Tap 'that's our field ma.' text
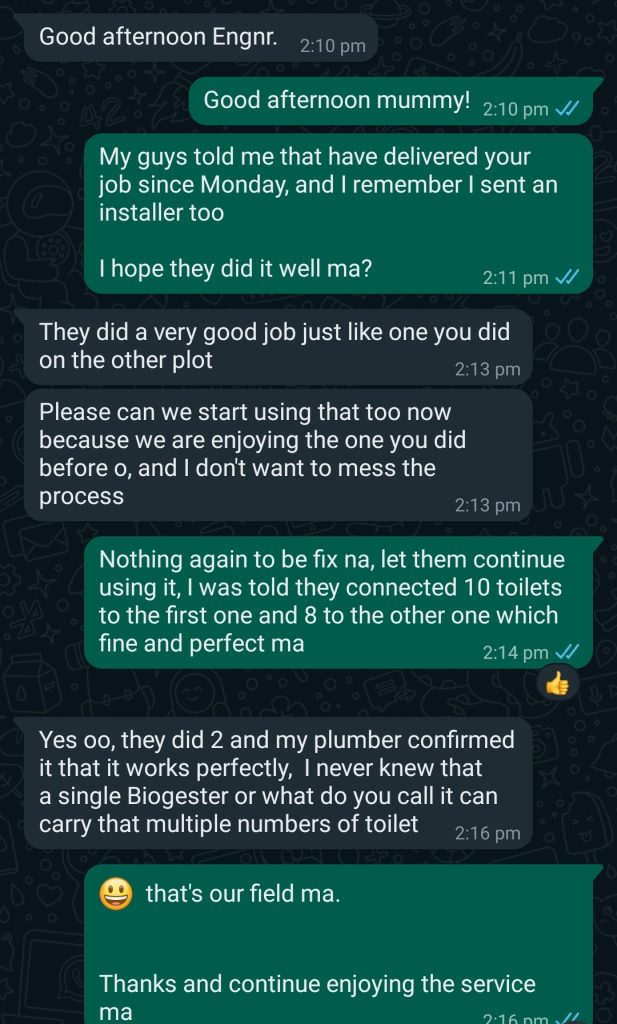 pos(243,893)
